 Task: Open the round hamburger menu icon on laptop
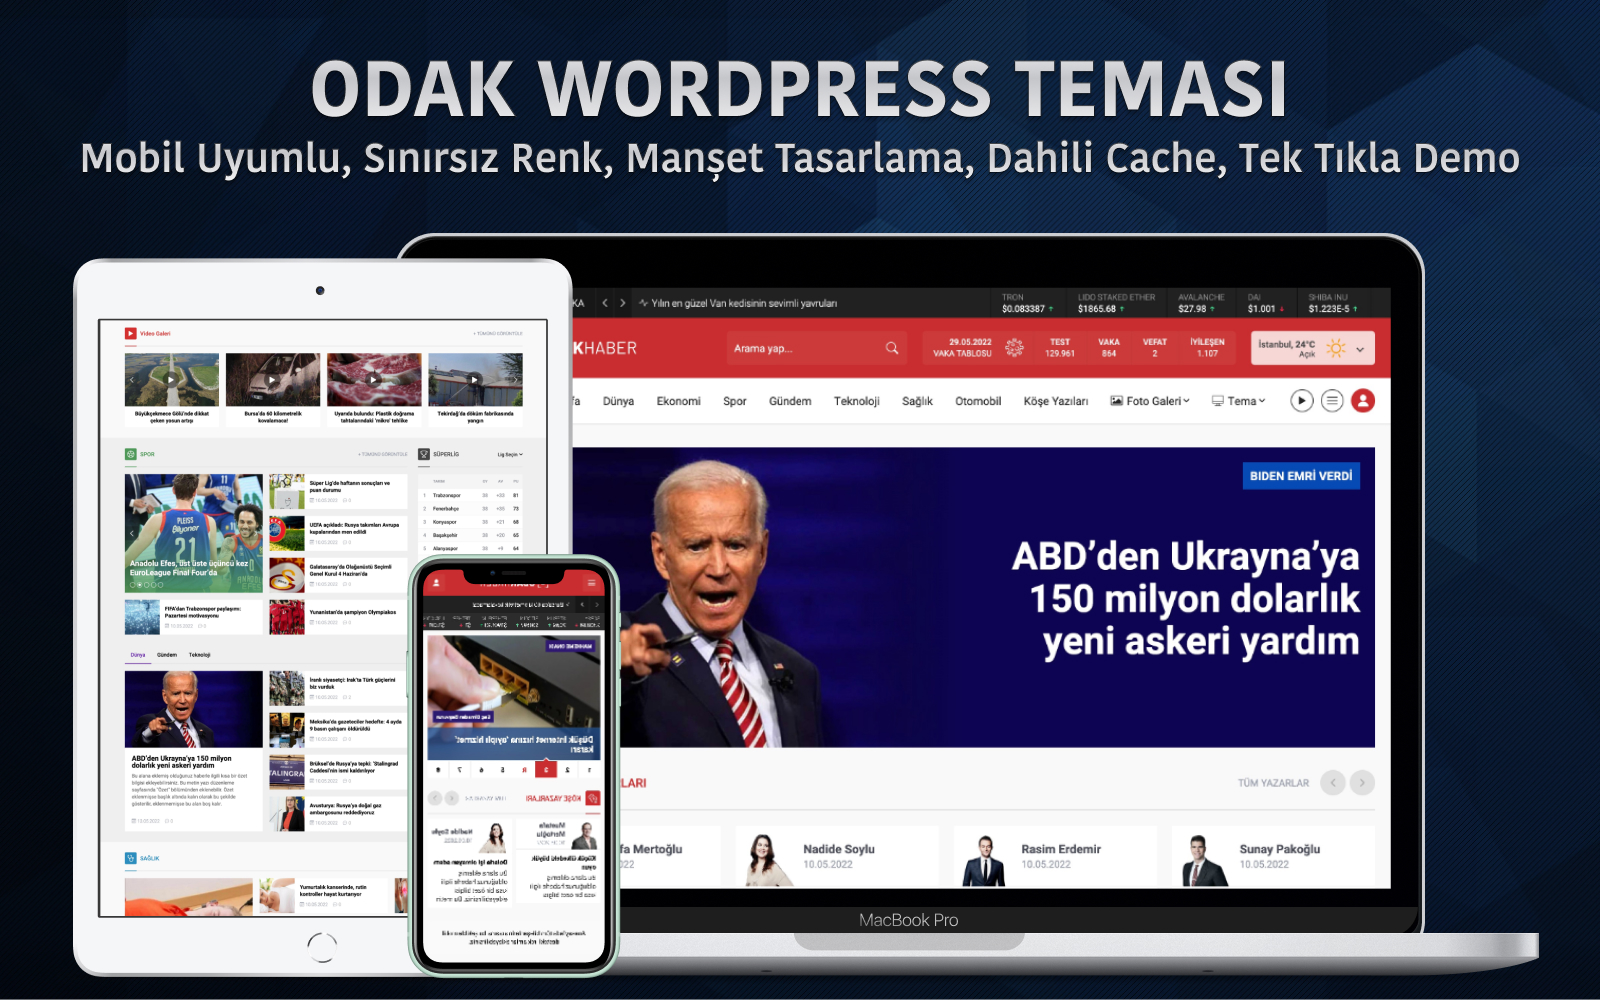pyautogui.click(x=1332, y=401)
